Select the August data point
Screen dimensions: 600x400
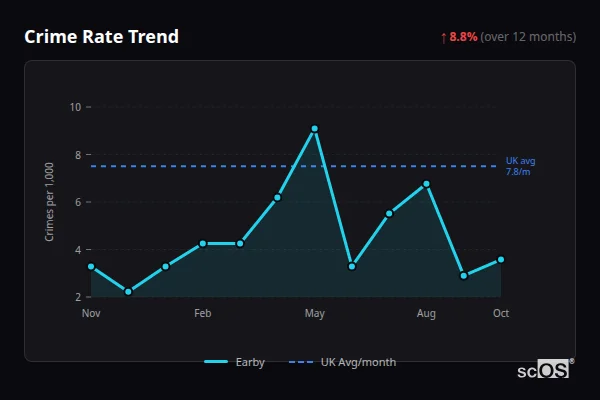[x=426, y=184]
